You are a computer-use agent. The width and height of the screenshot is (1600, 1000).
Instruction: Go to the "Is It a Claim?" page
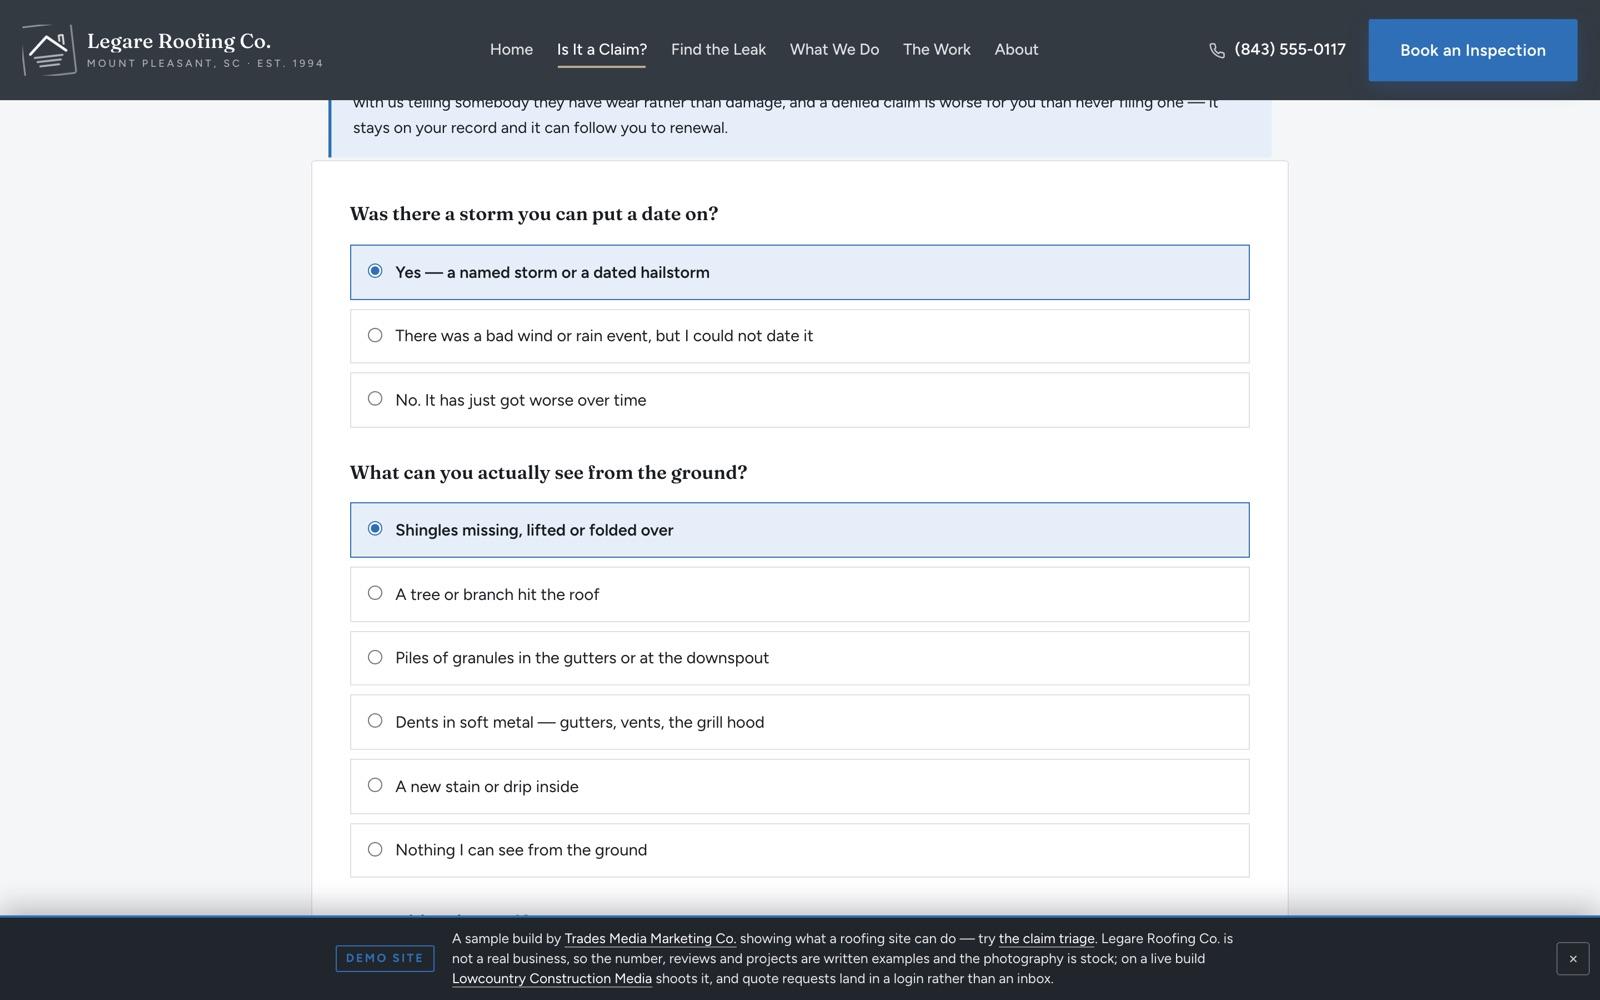tap(602, 49)
